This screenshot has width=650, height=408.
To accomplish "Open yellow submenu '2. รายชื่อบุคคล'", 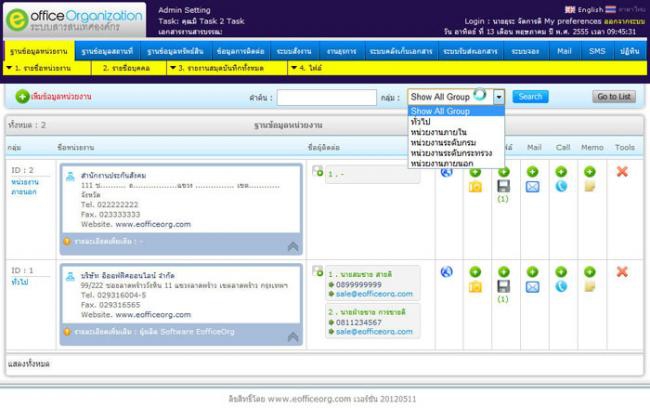I will 126,68.
